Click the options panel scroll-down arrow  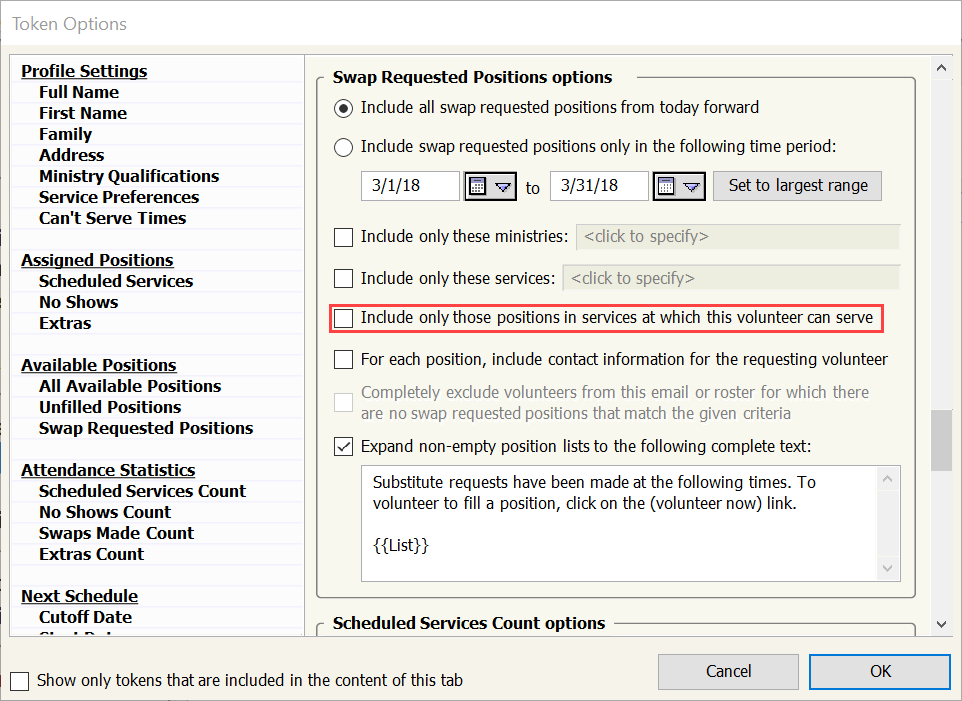coord(941,623)
